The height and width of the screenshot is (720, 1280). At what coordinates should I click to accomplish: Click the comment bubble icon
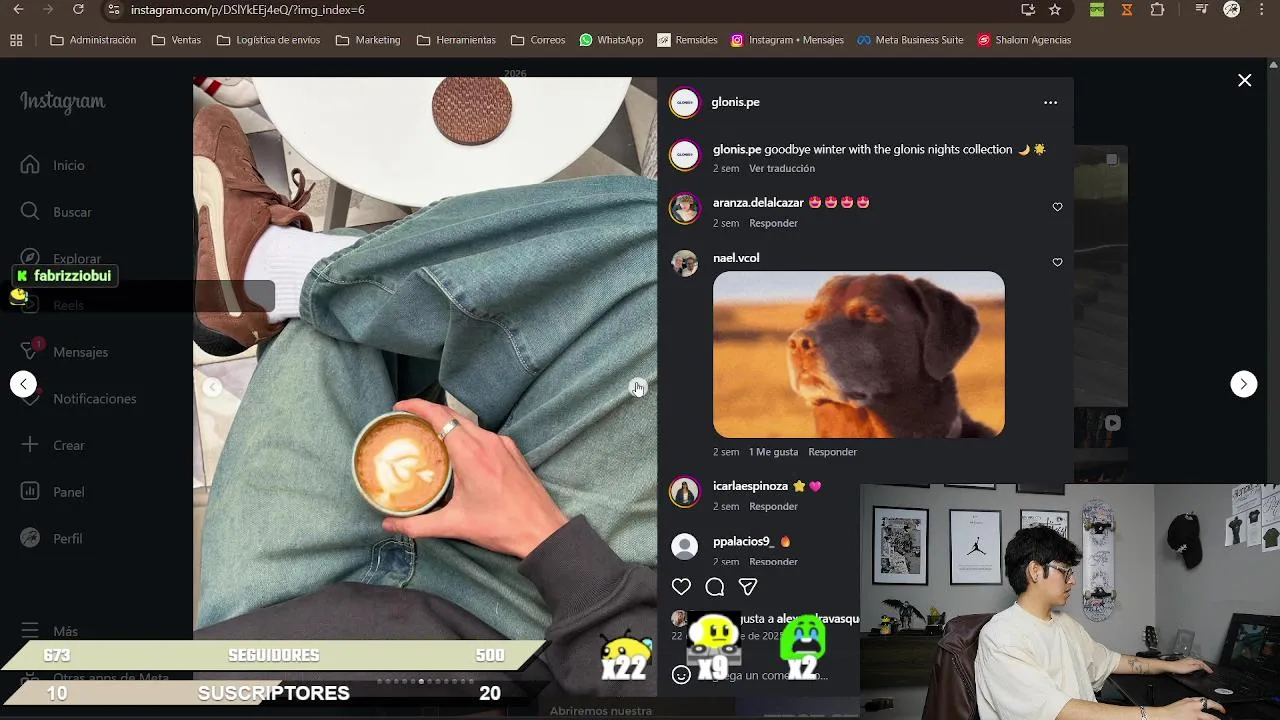click(714, 587)
